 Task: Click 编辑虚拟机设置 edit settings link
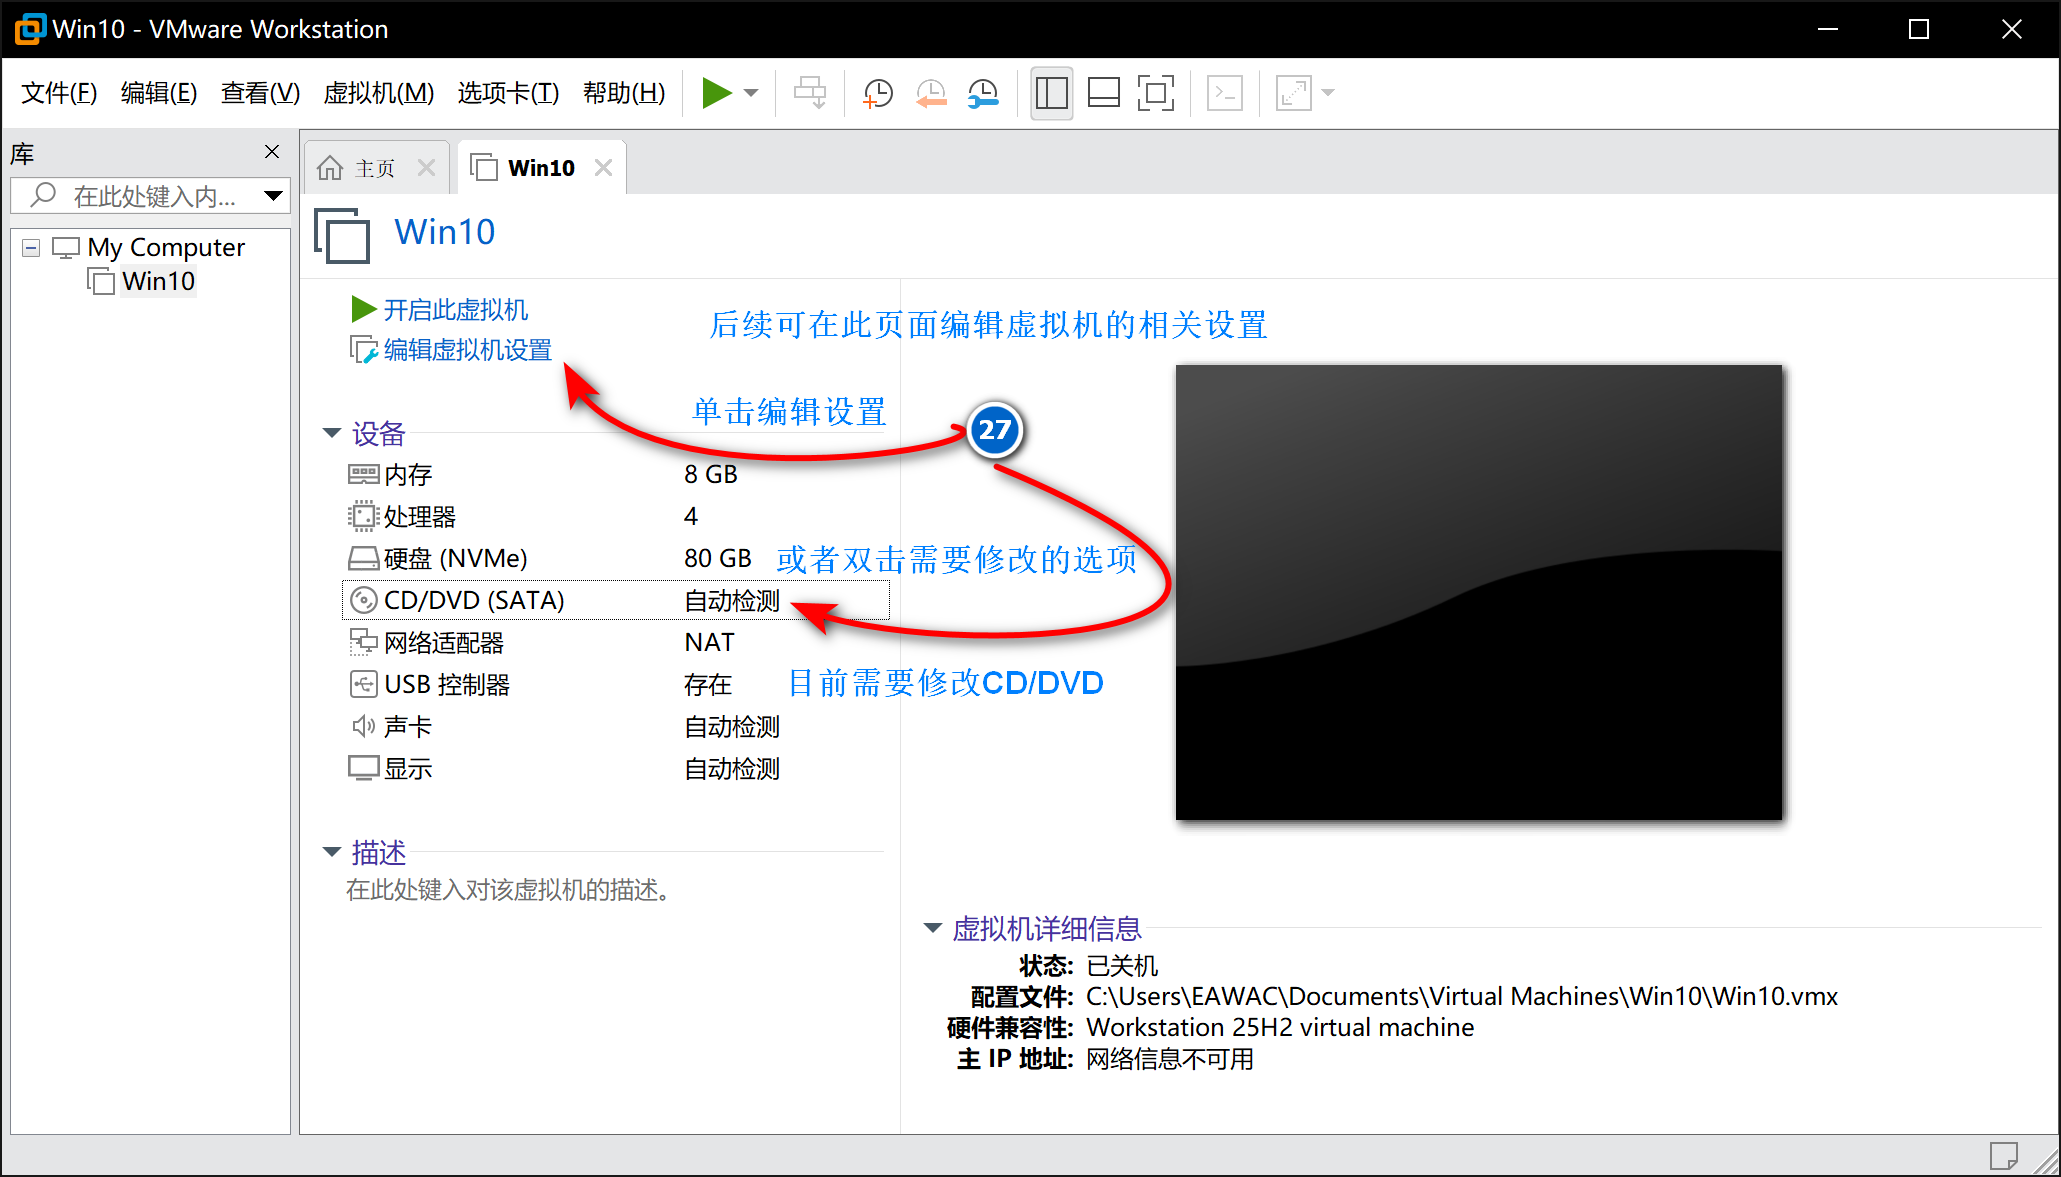pyautogui.click(x=467, y=350)
